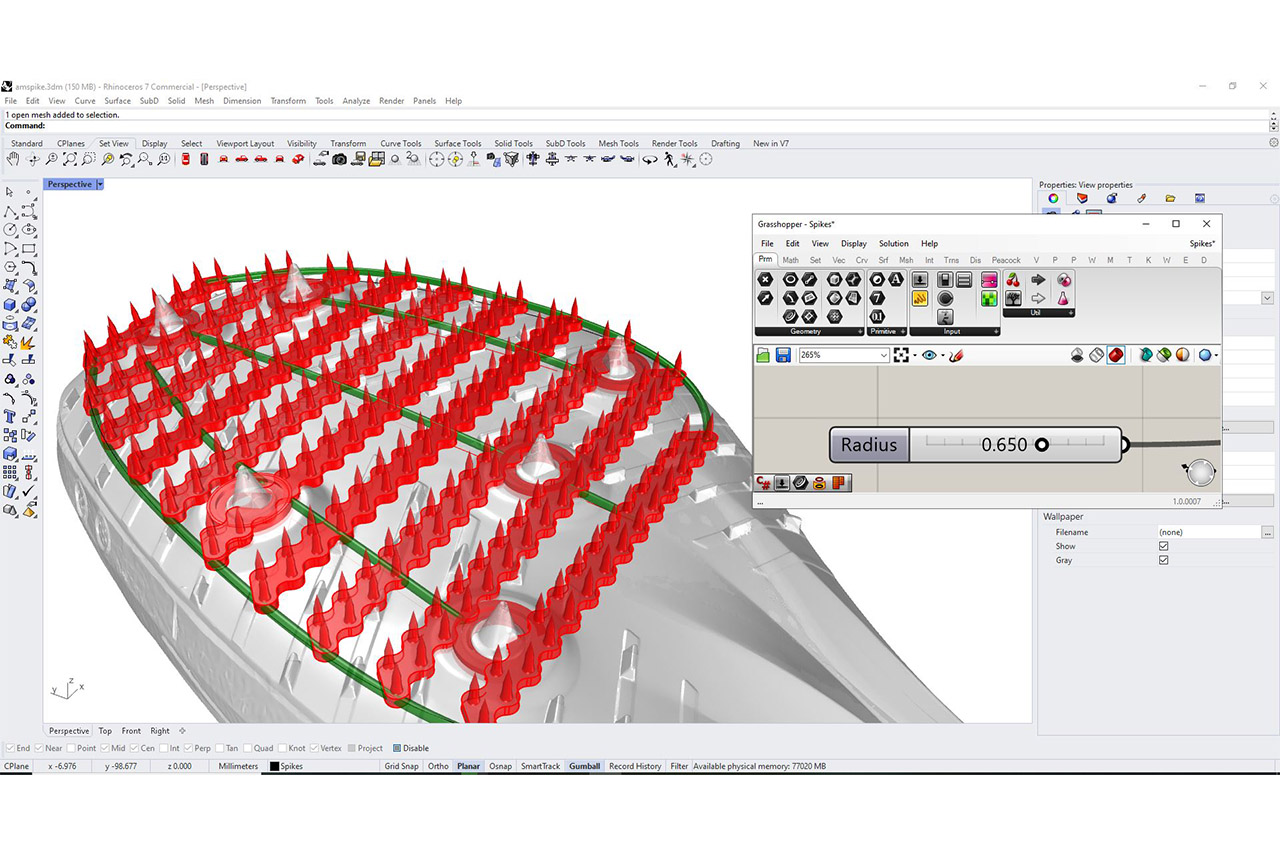Toggle the Point osnap checkbox
This screenshot has width=1280, height=854.
point(71,748)
